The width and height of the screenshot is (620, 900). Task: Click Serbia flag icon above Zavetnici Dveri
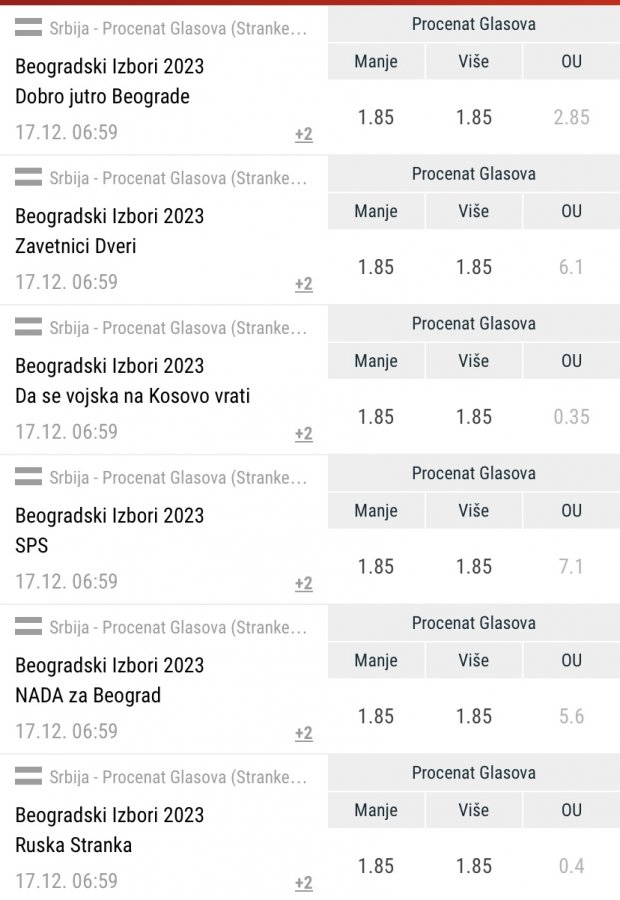tap(28, 178)
